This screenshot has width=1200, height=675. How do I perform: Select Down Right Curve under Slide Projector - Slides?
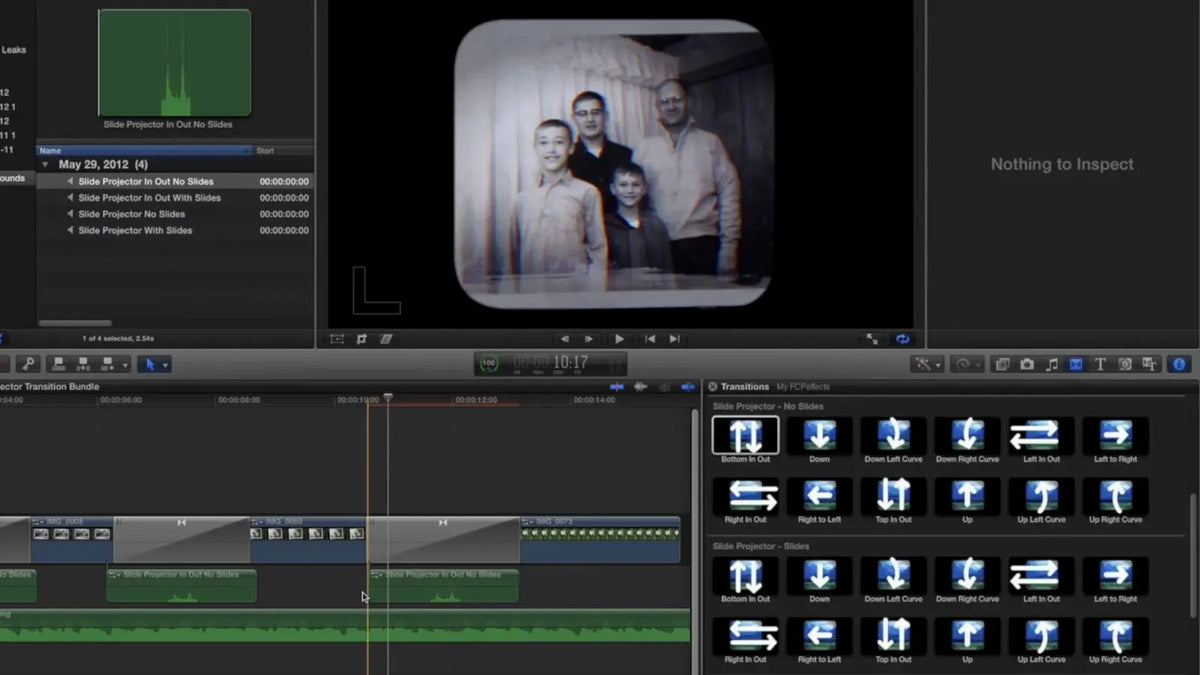tap(967, 575)
